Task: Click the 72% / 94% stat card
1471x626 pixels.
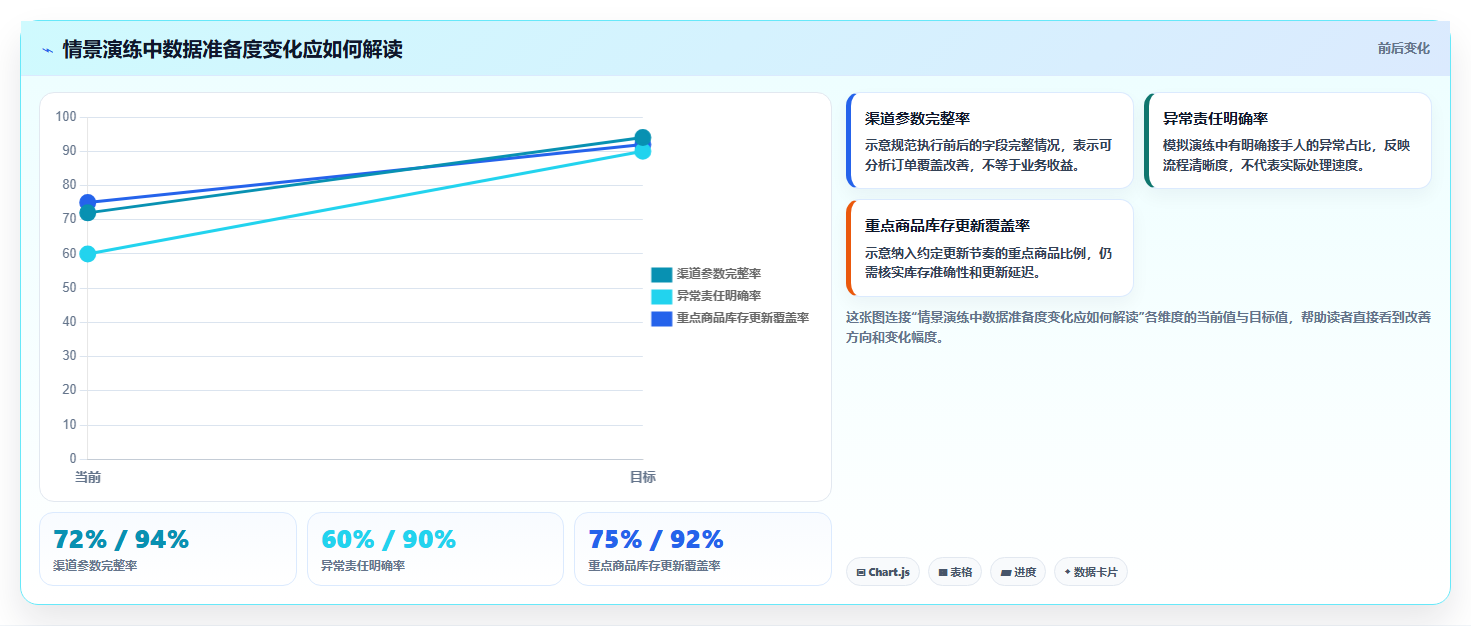Action: click(x=168, y=549)
